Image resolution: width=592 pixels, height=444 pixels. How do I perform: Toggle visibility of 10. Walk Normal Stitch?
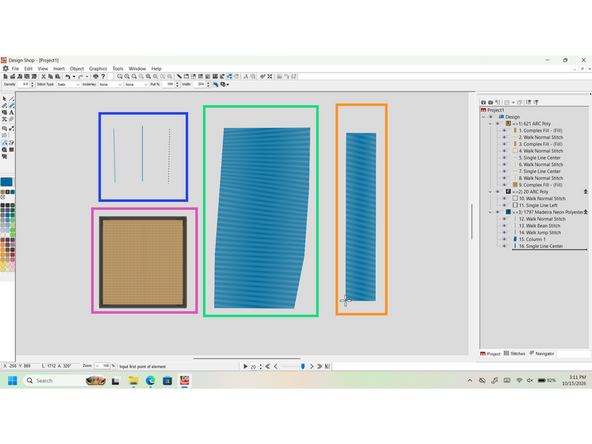[504, 199]
